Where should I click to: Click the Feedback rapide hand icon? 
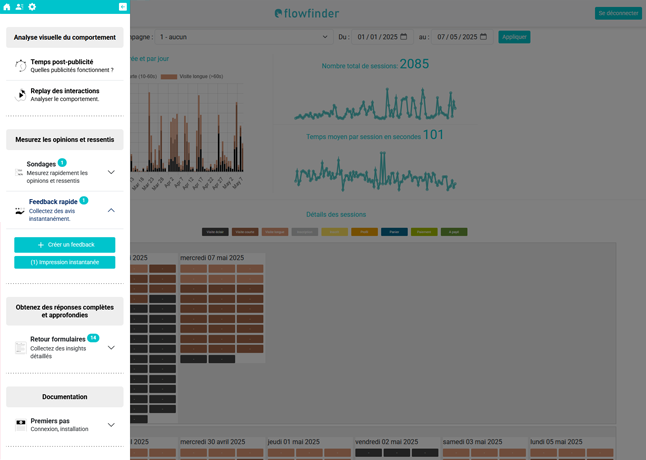pyautogui.click(x=19, y=210)
